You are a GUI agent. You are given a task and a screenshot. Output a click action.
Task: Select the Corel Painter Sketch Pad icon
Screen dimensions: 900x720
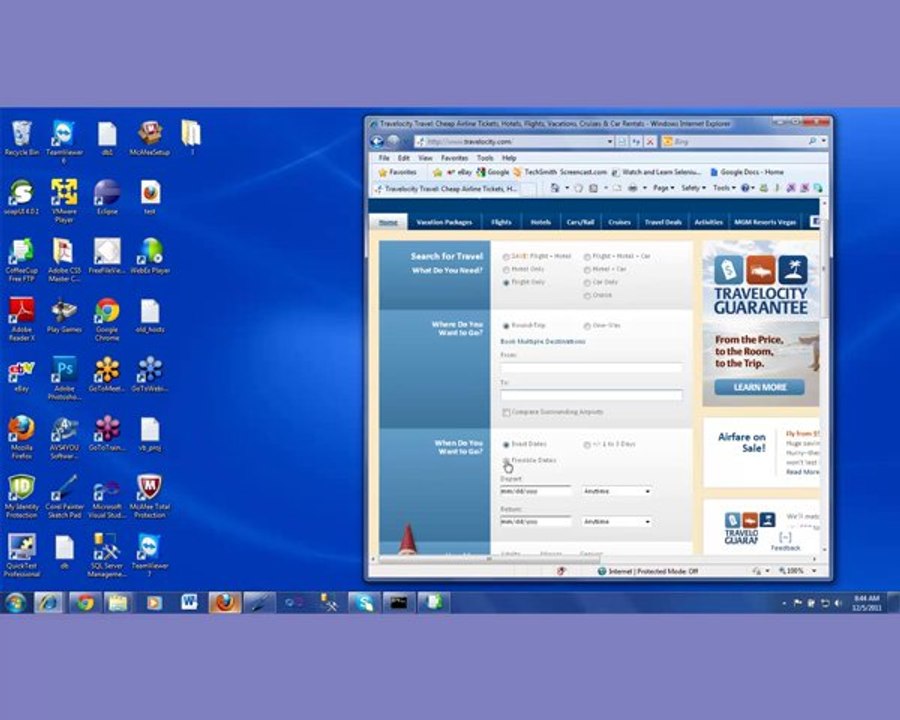pos(64,497)
